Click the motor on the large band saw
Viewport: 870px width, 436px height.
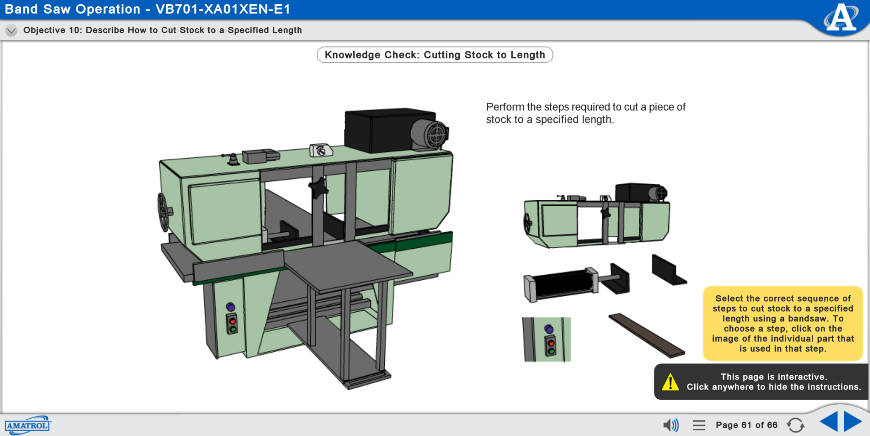429,134
